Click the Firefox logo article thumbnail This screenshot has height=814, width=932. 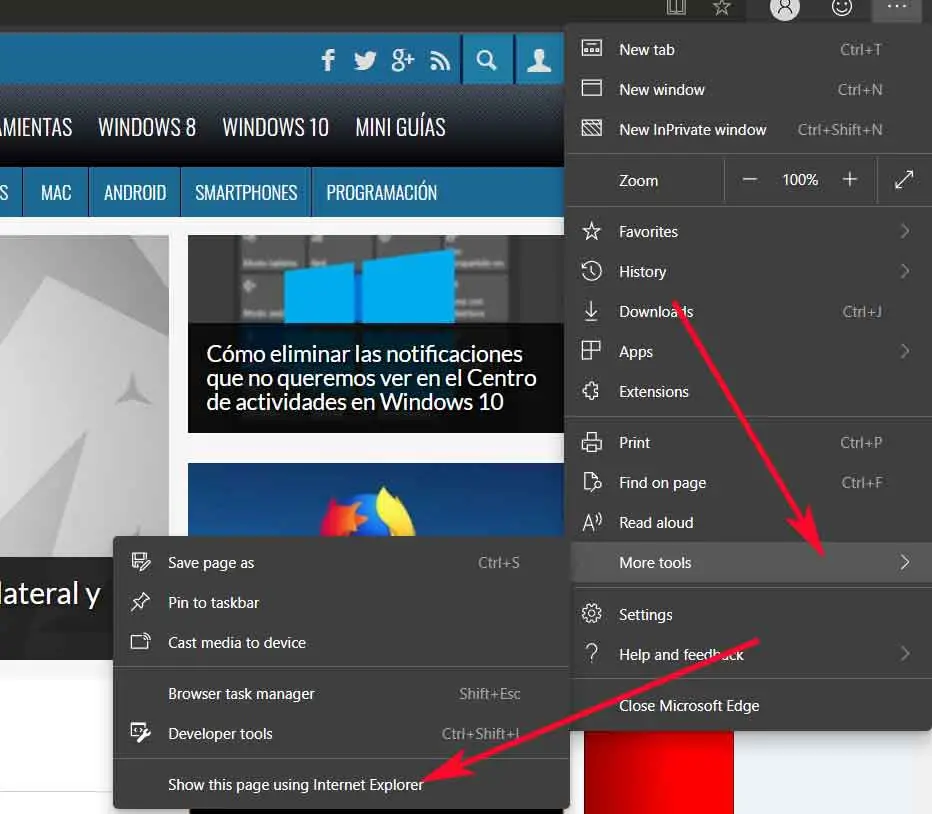click(376, 499)
